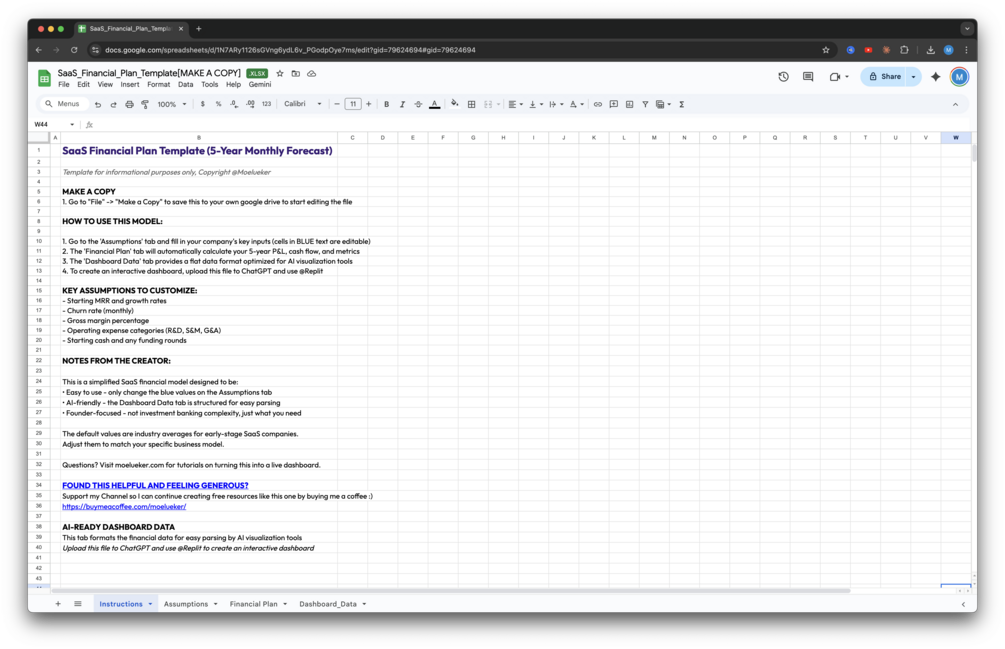Open version history
Screen dimensions: 1005x649
coord(783,77)
